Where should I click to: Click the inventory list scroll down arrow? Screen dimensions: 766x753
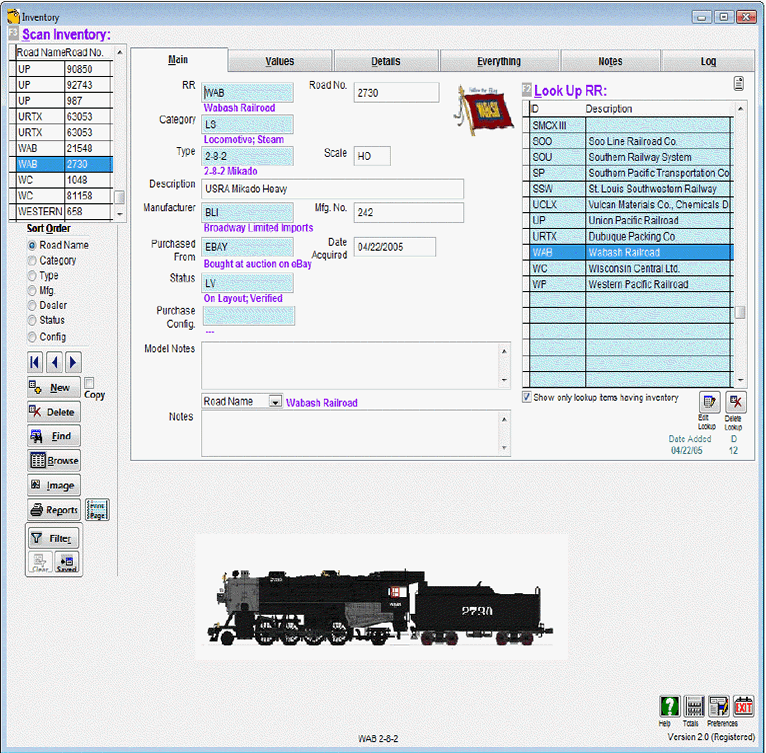pyautogui.click(x=120, y=214)
